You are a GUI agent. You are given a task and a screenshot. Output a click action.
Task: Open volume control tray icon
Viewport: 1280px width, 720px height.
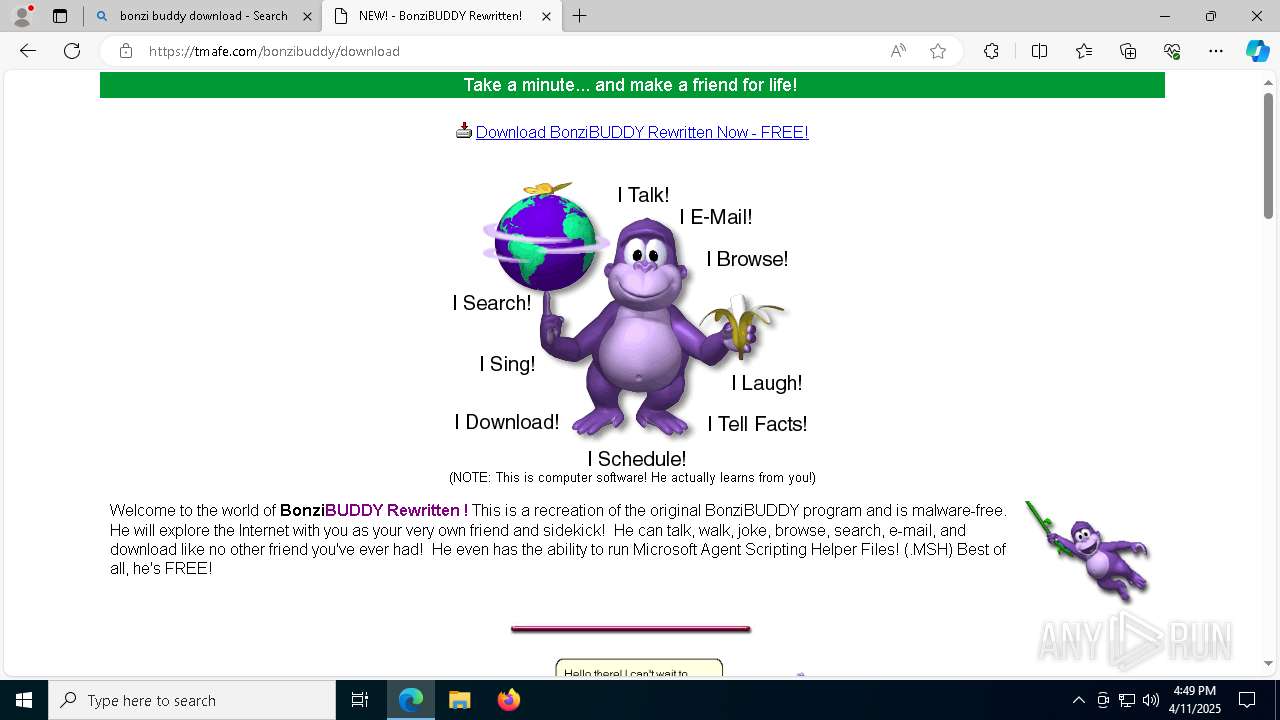point(1151,700)
